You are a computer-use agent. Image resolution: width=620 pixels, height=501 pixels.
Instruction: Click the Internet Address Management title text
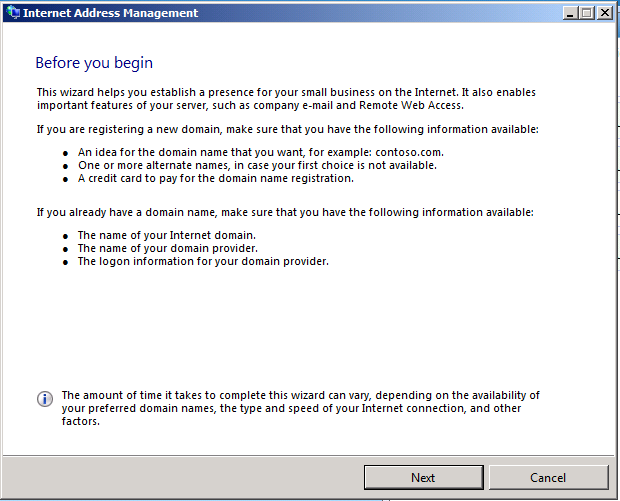tap(110, 13)
